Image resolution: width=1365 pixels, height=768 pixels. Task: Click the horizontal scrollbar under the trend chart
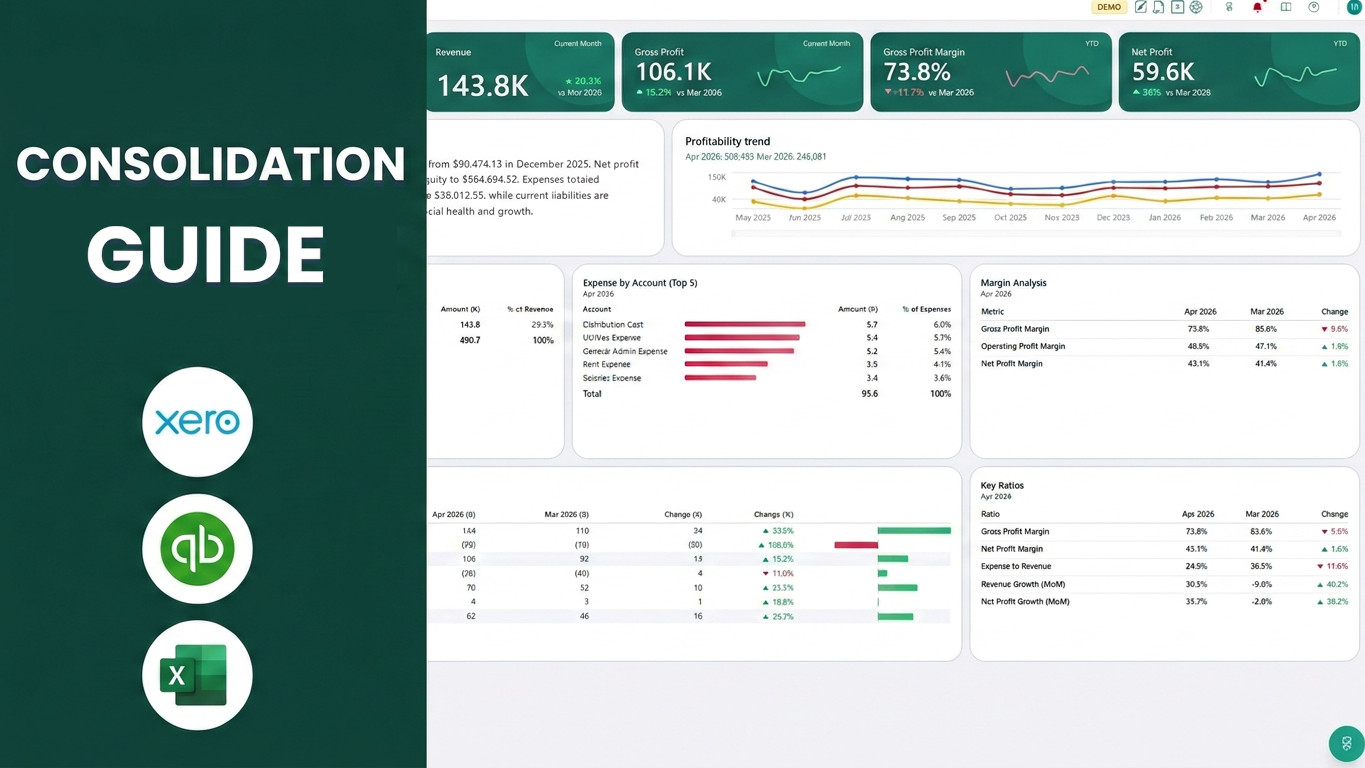click(1035, 233)
